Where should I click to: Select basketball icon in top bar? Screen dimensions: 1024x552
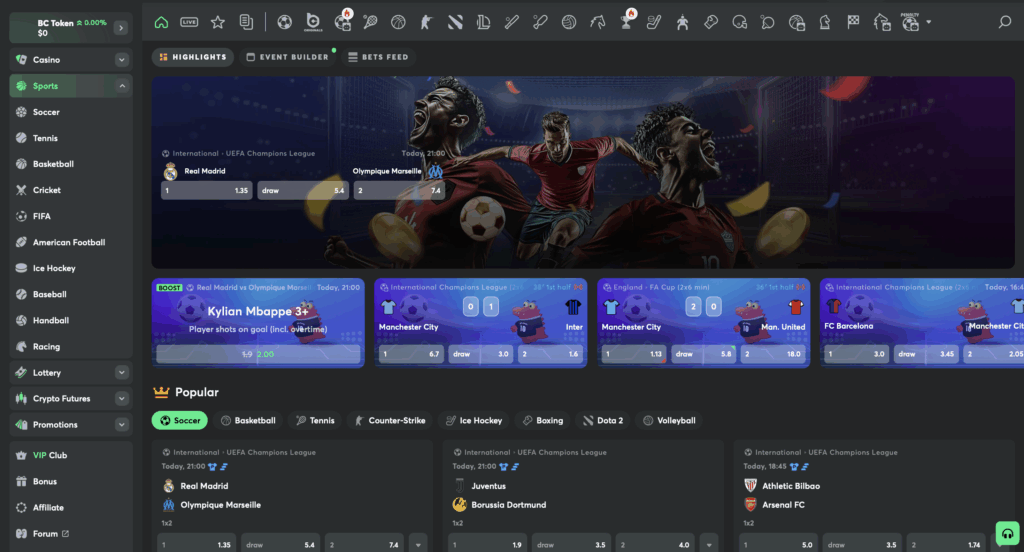pyautogui.click(x=398, y=22)
